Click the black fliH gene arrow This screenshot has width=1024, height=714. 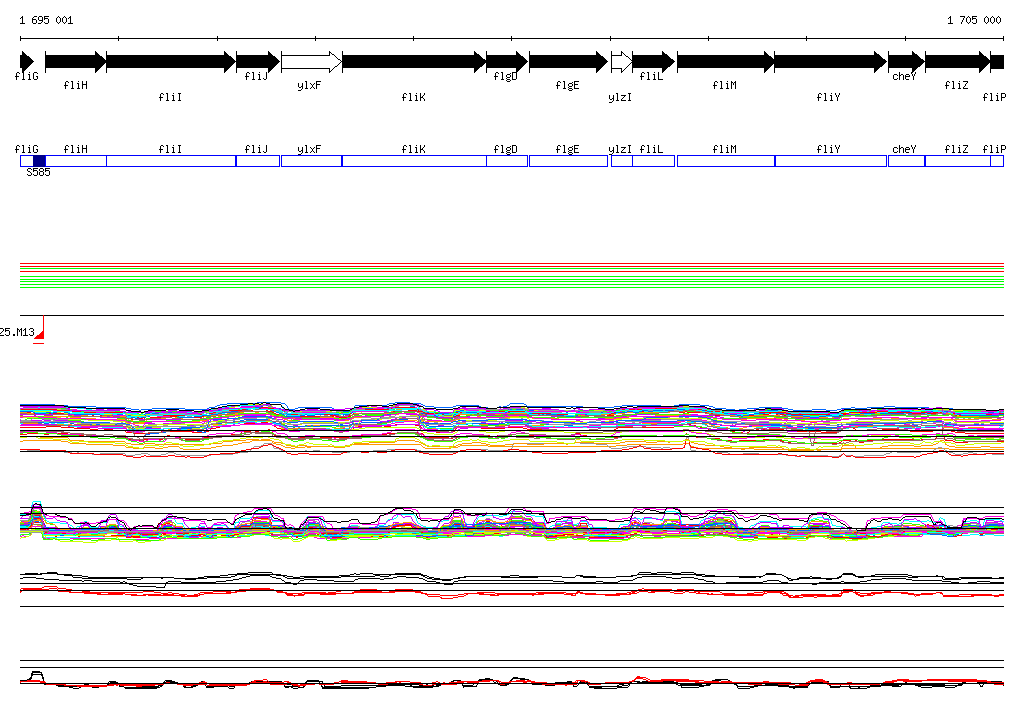[x=75, y=62]
